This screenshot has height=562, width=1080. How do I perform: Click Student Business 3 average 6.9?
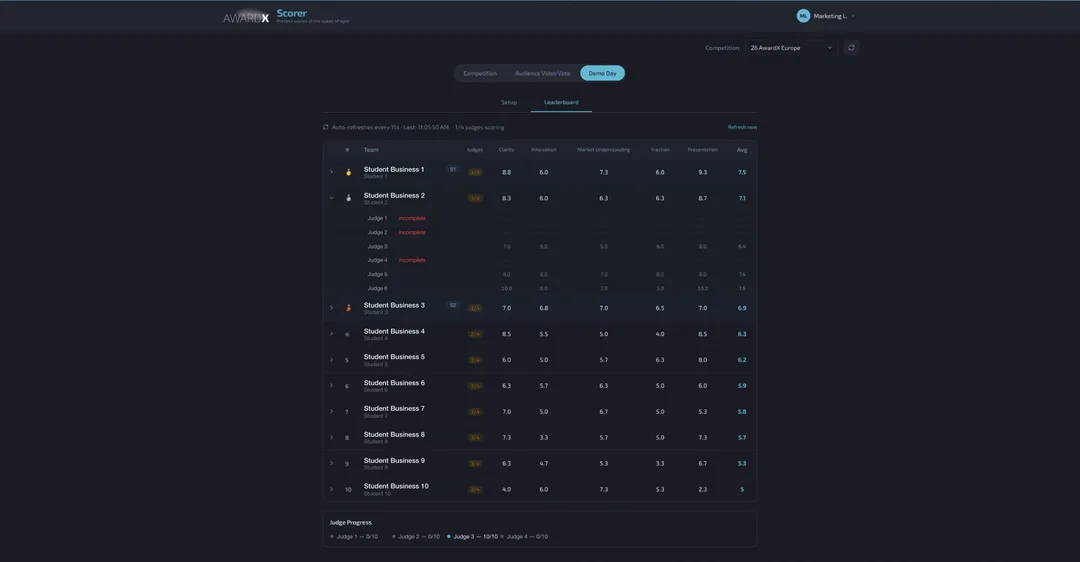tap(742, 308)
